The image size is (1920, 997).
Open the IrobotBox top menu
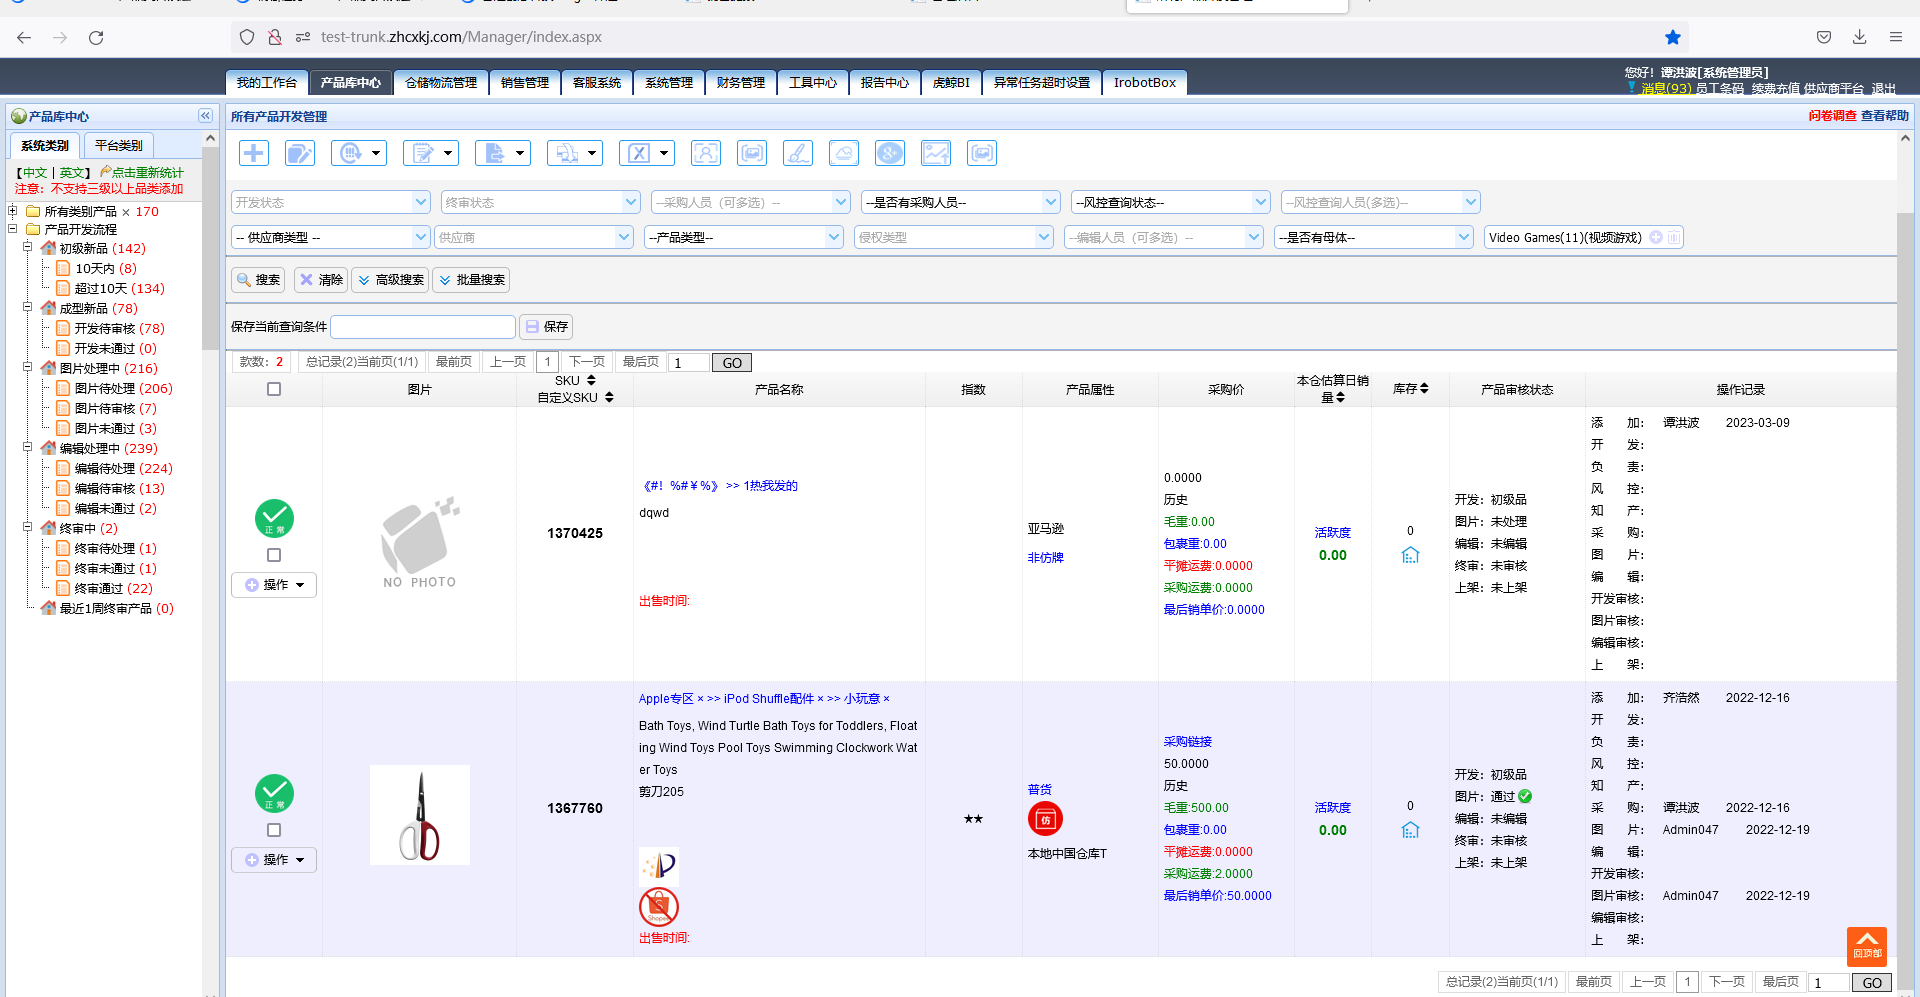1145,83
